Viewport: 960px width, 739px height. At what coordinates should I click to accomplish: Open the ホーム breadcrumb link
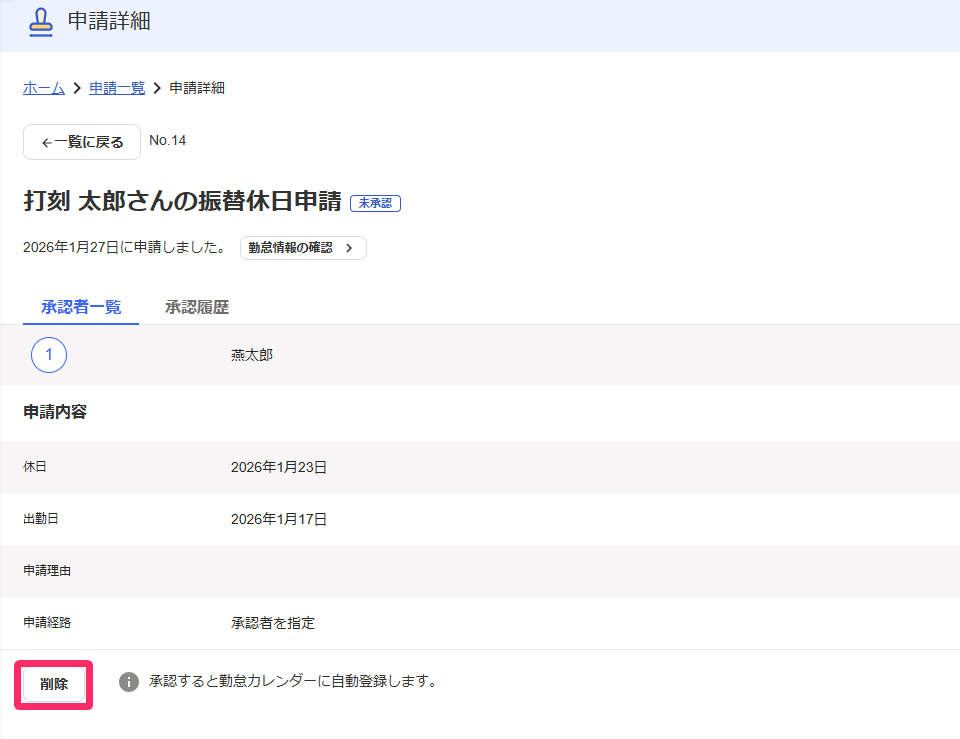point(43,88)
